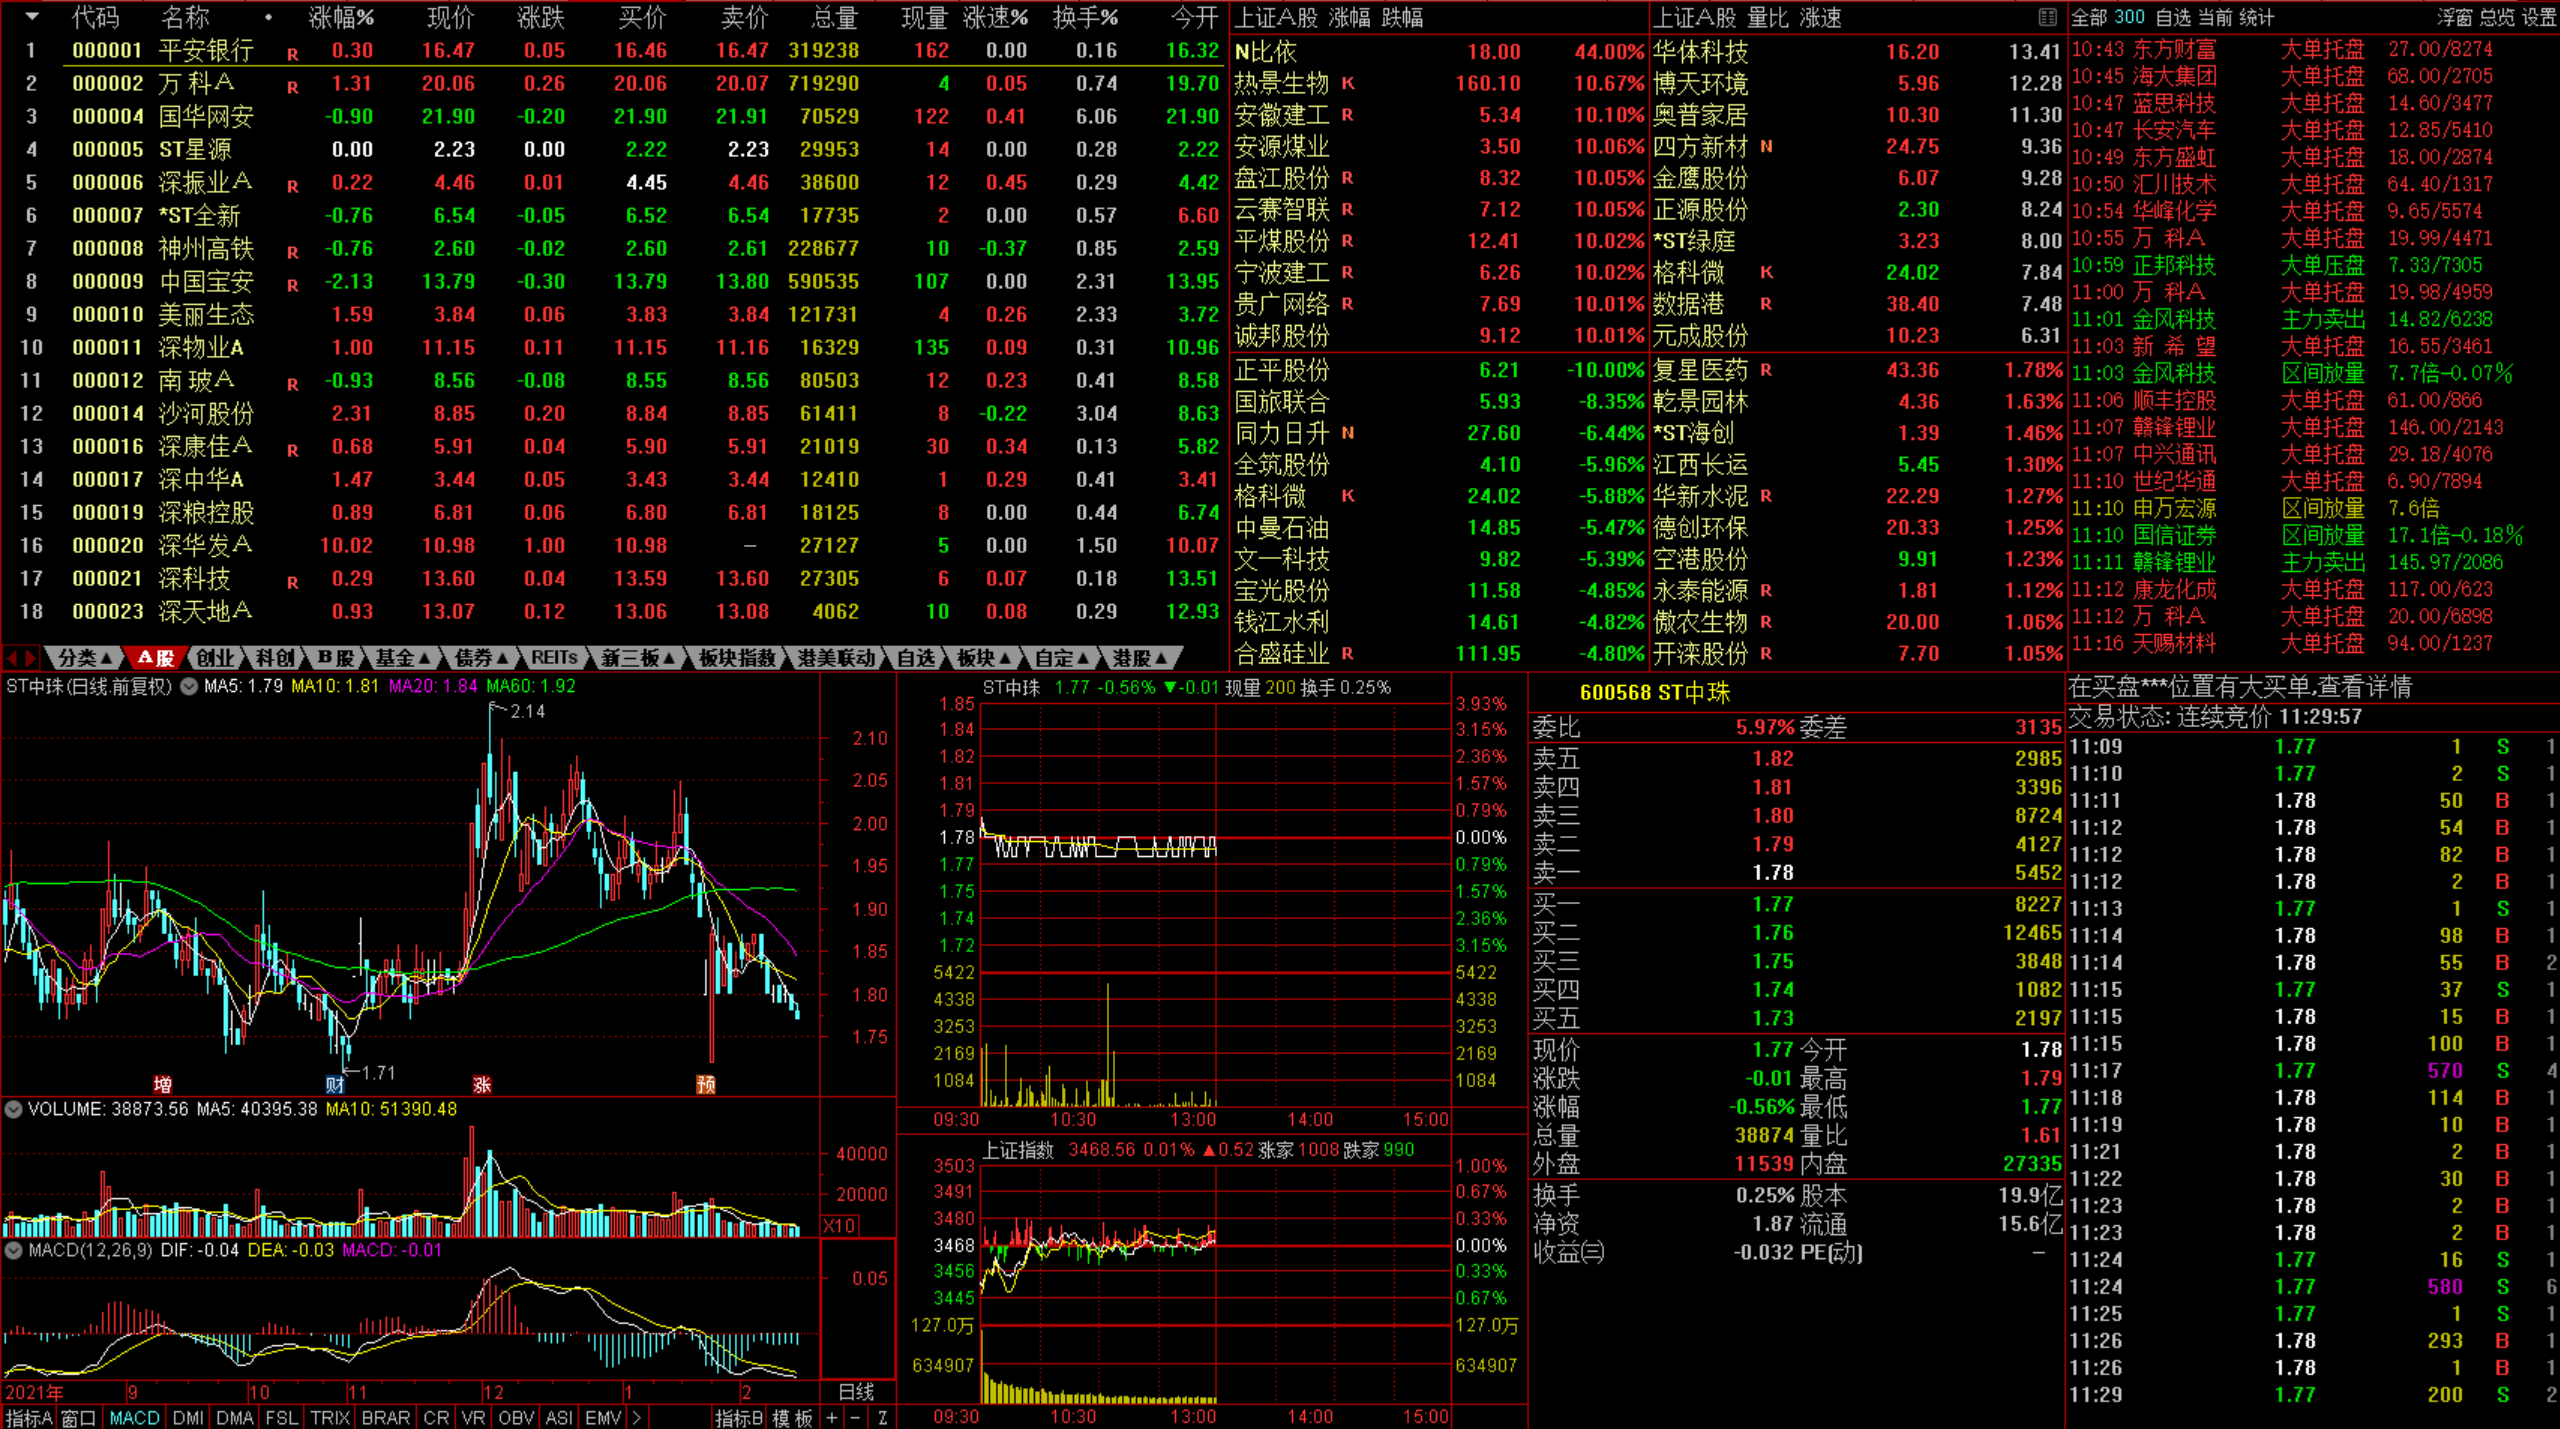This screenshot has width=2560, height=1429.
Task: Expand the 分类 category dropdown tab
Action: tap(84, 658)
